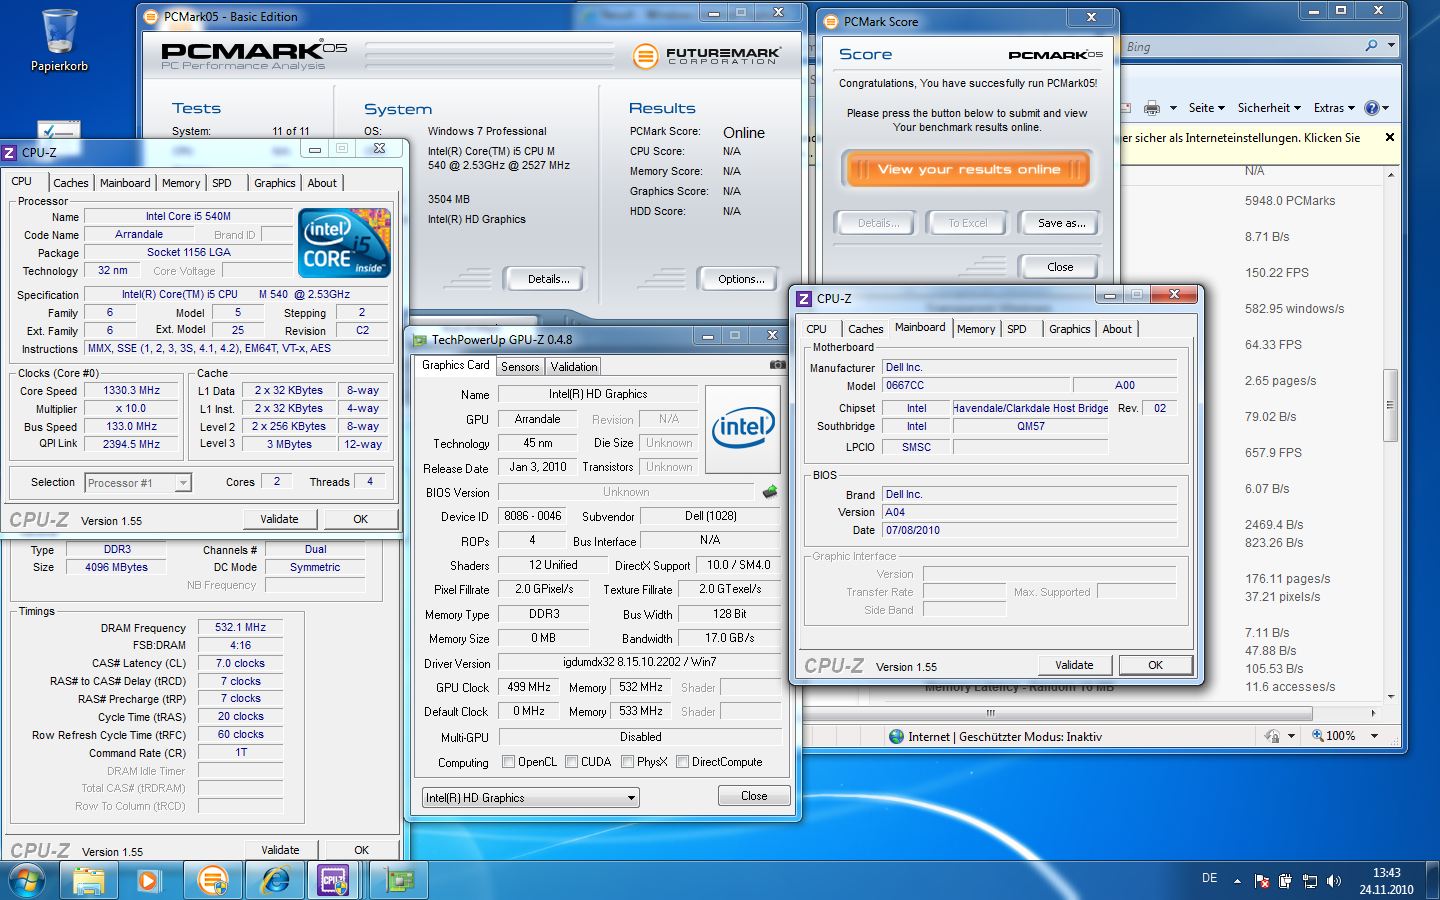1440x900 pixels.
Task: Open Internet Explorer from the taskbar
Action: click(275, 881)
